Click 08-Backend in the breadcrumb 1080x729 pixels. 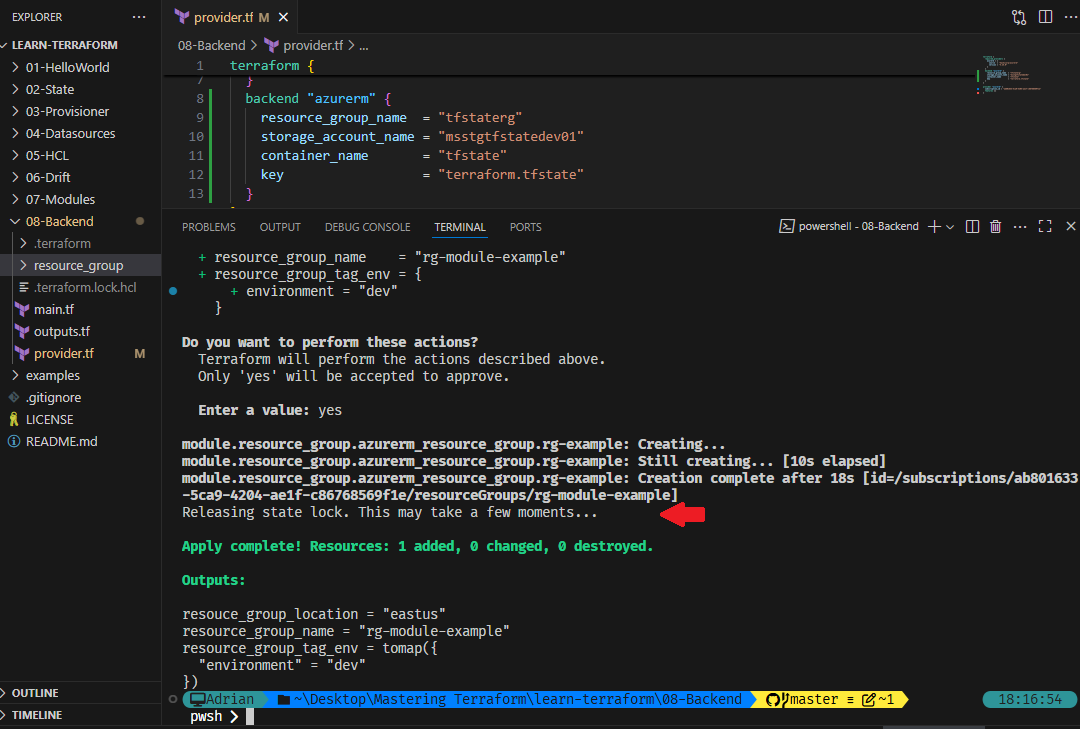(x=211, y=45)
